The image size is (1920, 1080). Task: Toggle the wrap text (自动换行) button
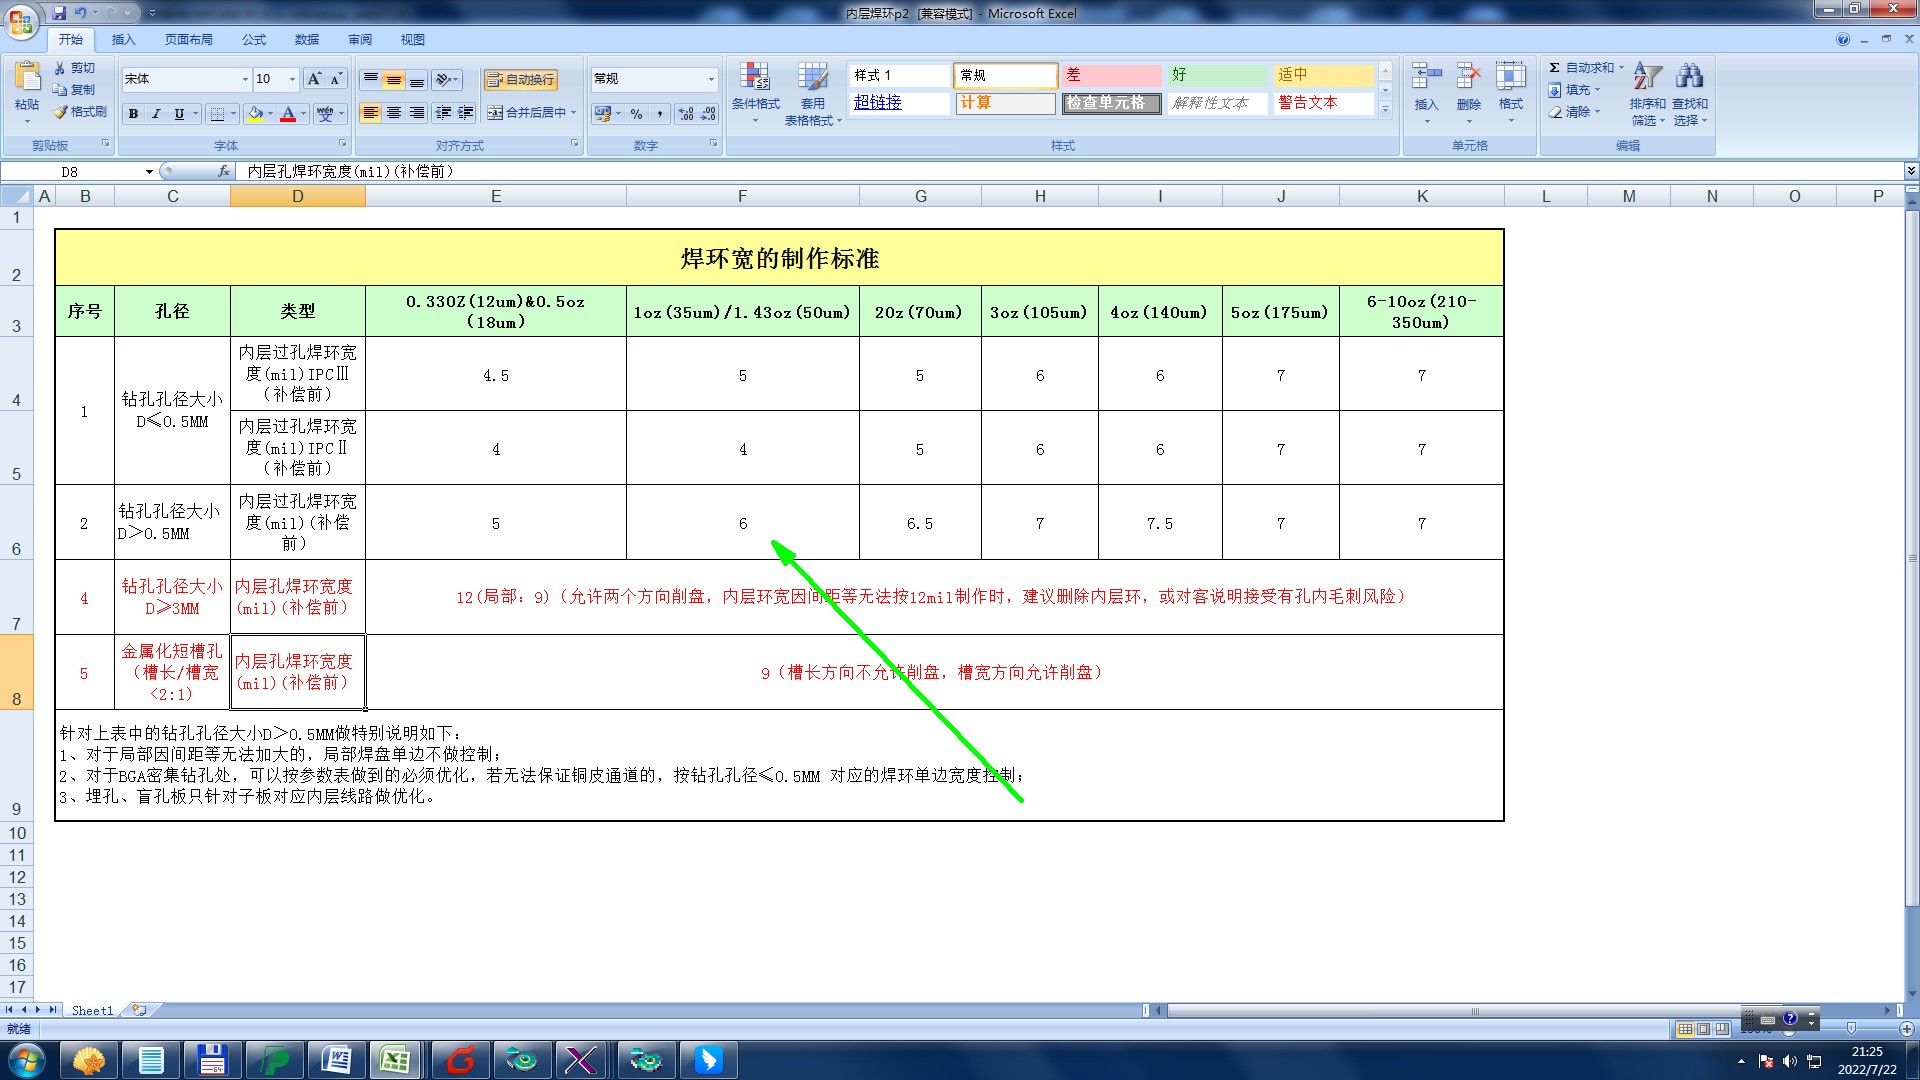click(520, 80)
